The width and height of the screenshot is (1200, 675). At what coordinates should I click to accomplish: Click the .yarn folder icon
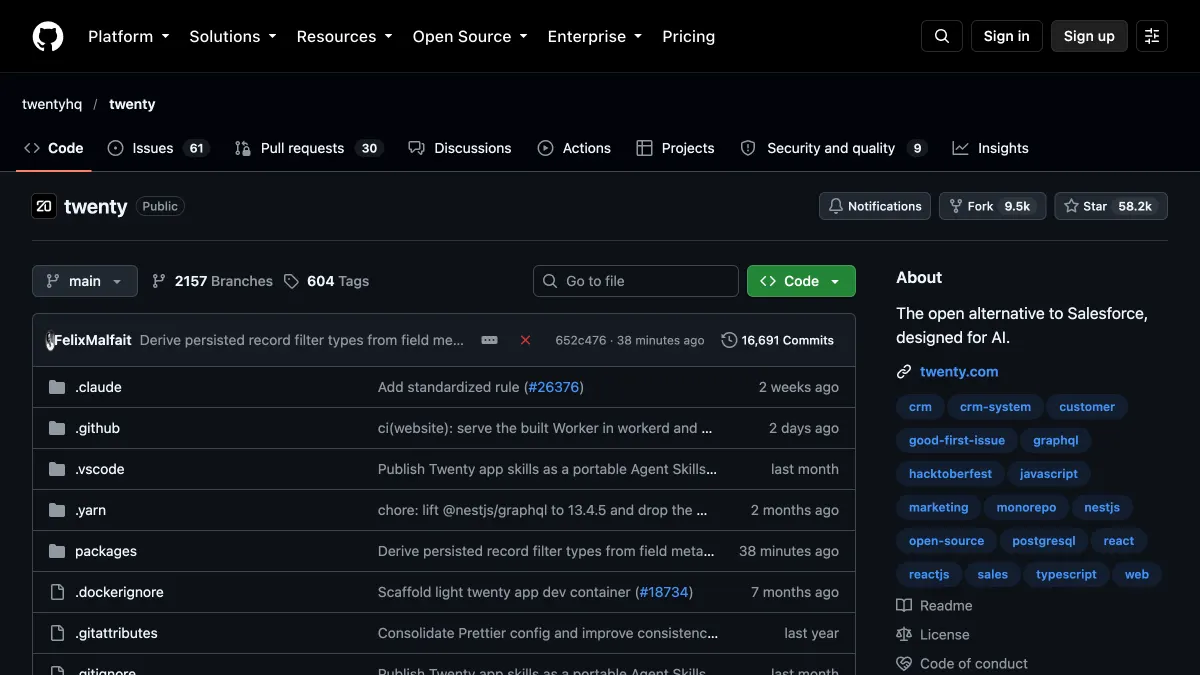[57, 510]
